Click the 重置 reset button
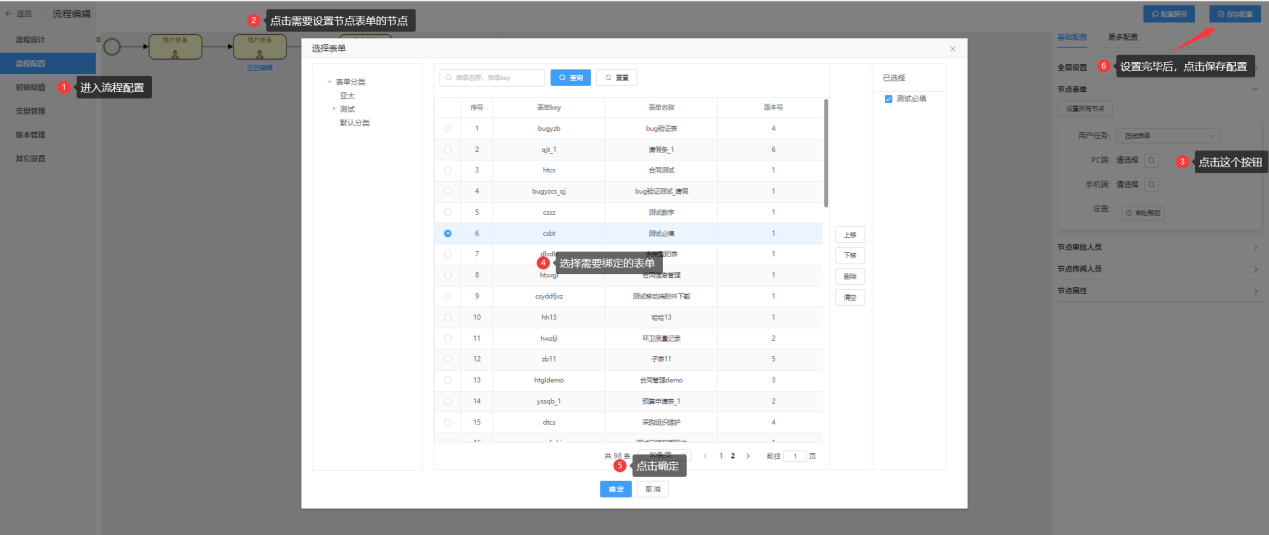The image size is (1269, 535). [x=616, y=77]
